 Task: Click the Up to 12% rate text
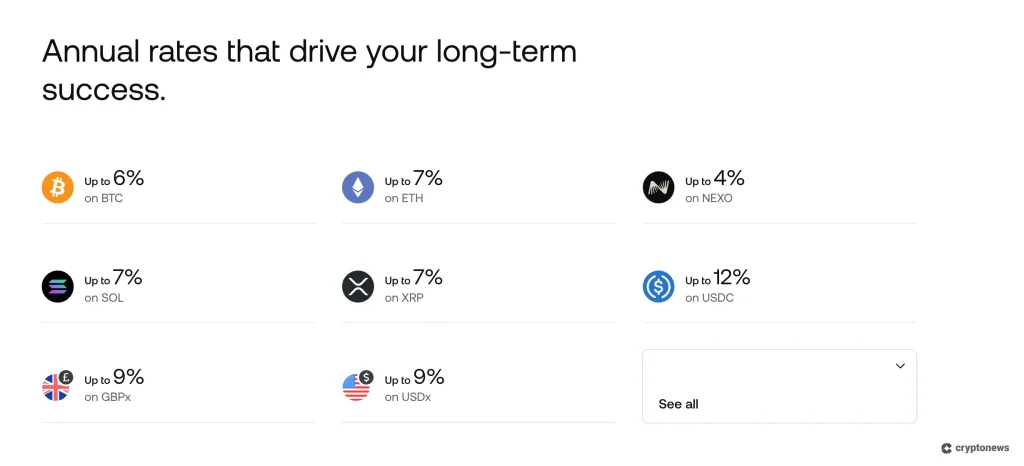click(x=717, y=278)
